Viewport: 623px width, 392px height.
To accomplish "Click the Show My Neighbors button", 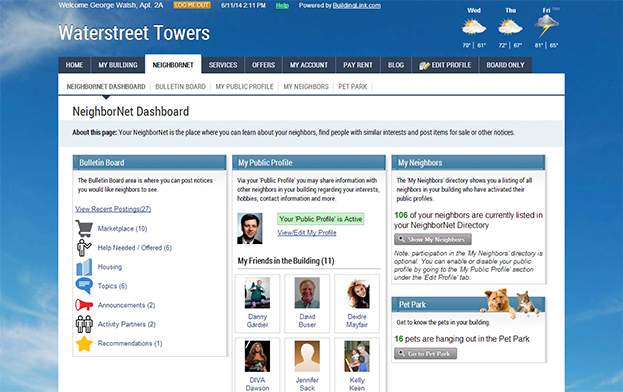I will (433, 239).
